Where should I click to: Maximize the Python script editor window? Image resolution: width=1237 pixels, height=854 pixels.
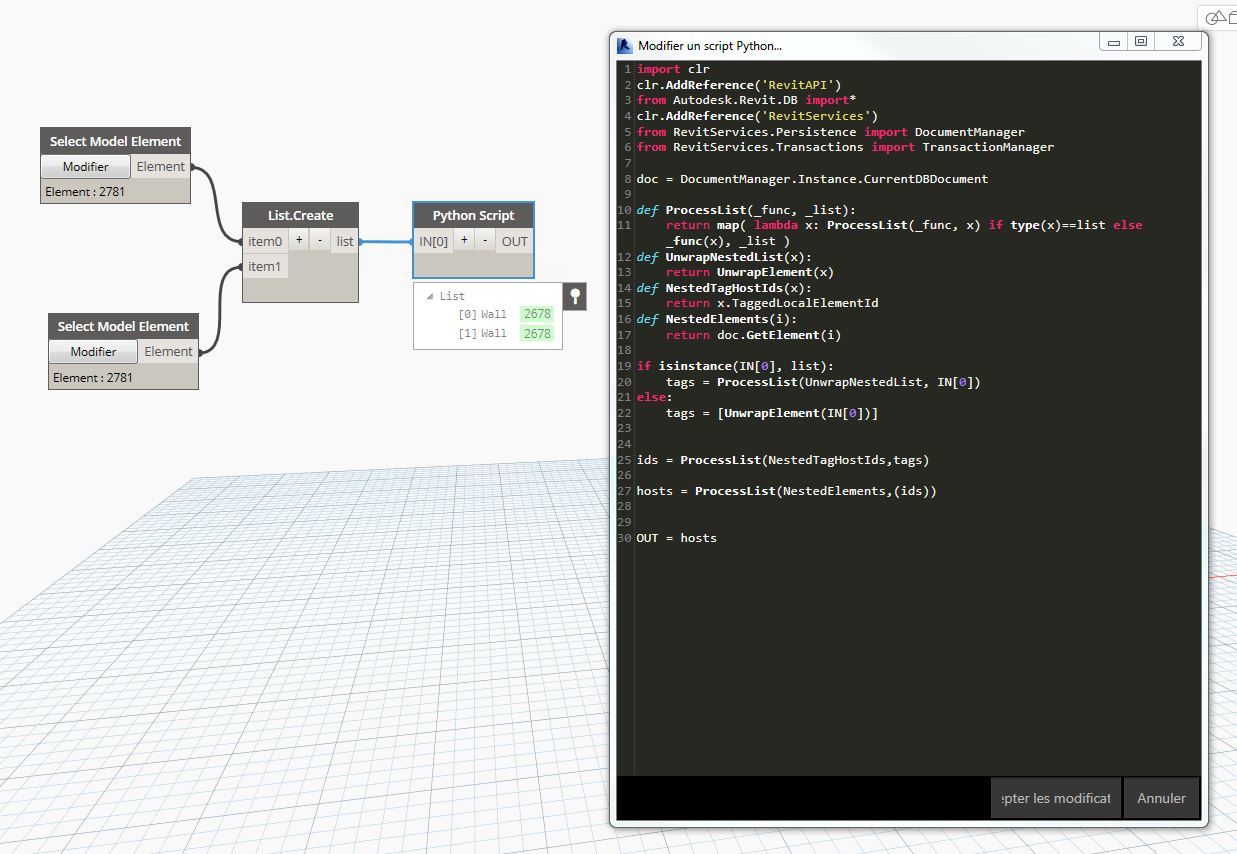click(1140, 41)
